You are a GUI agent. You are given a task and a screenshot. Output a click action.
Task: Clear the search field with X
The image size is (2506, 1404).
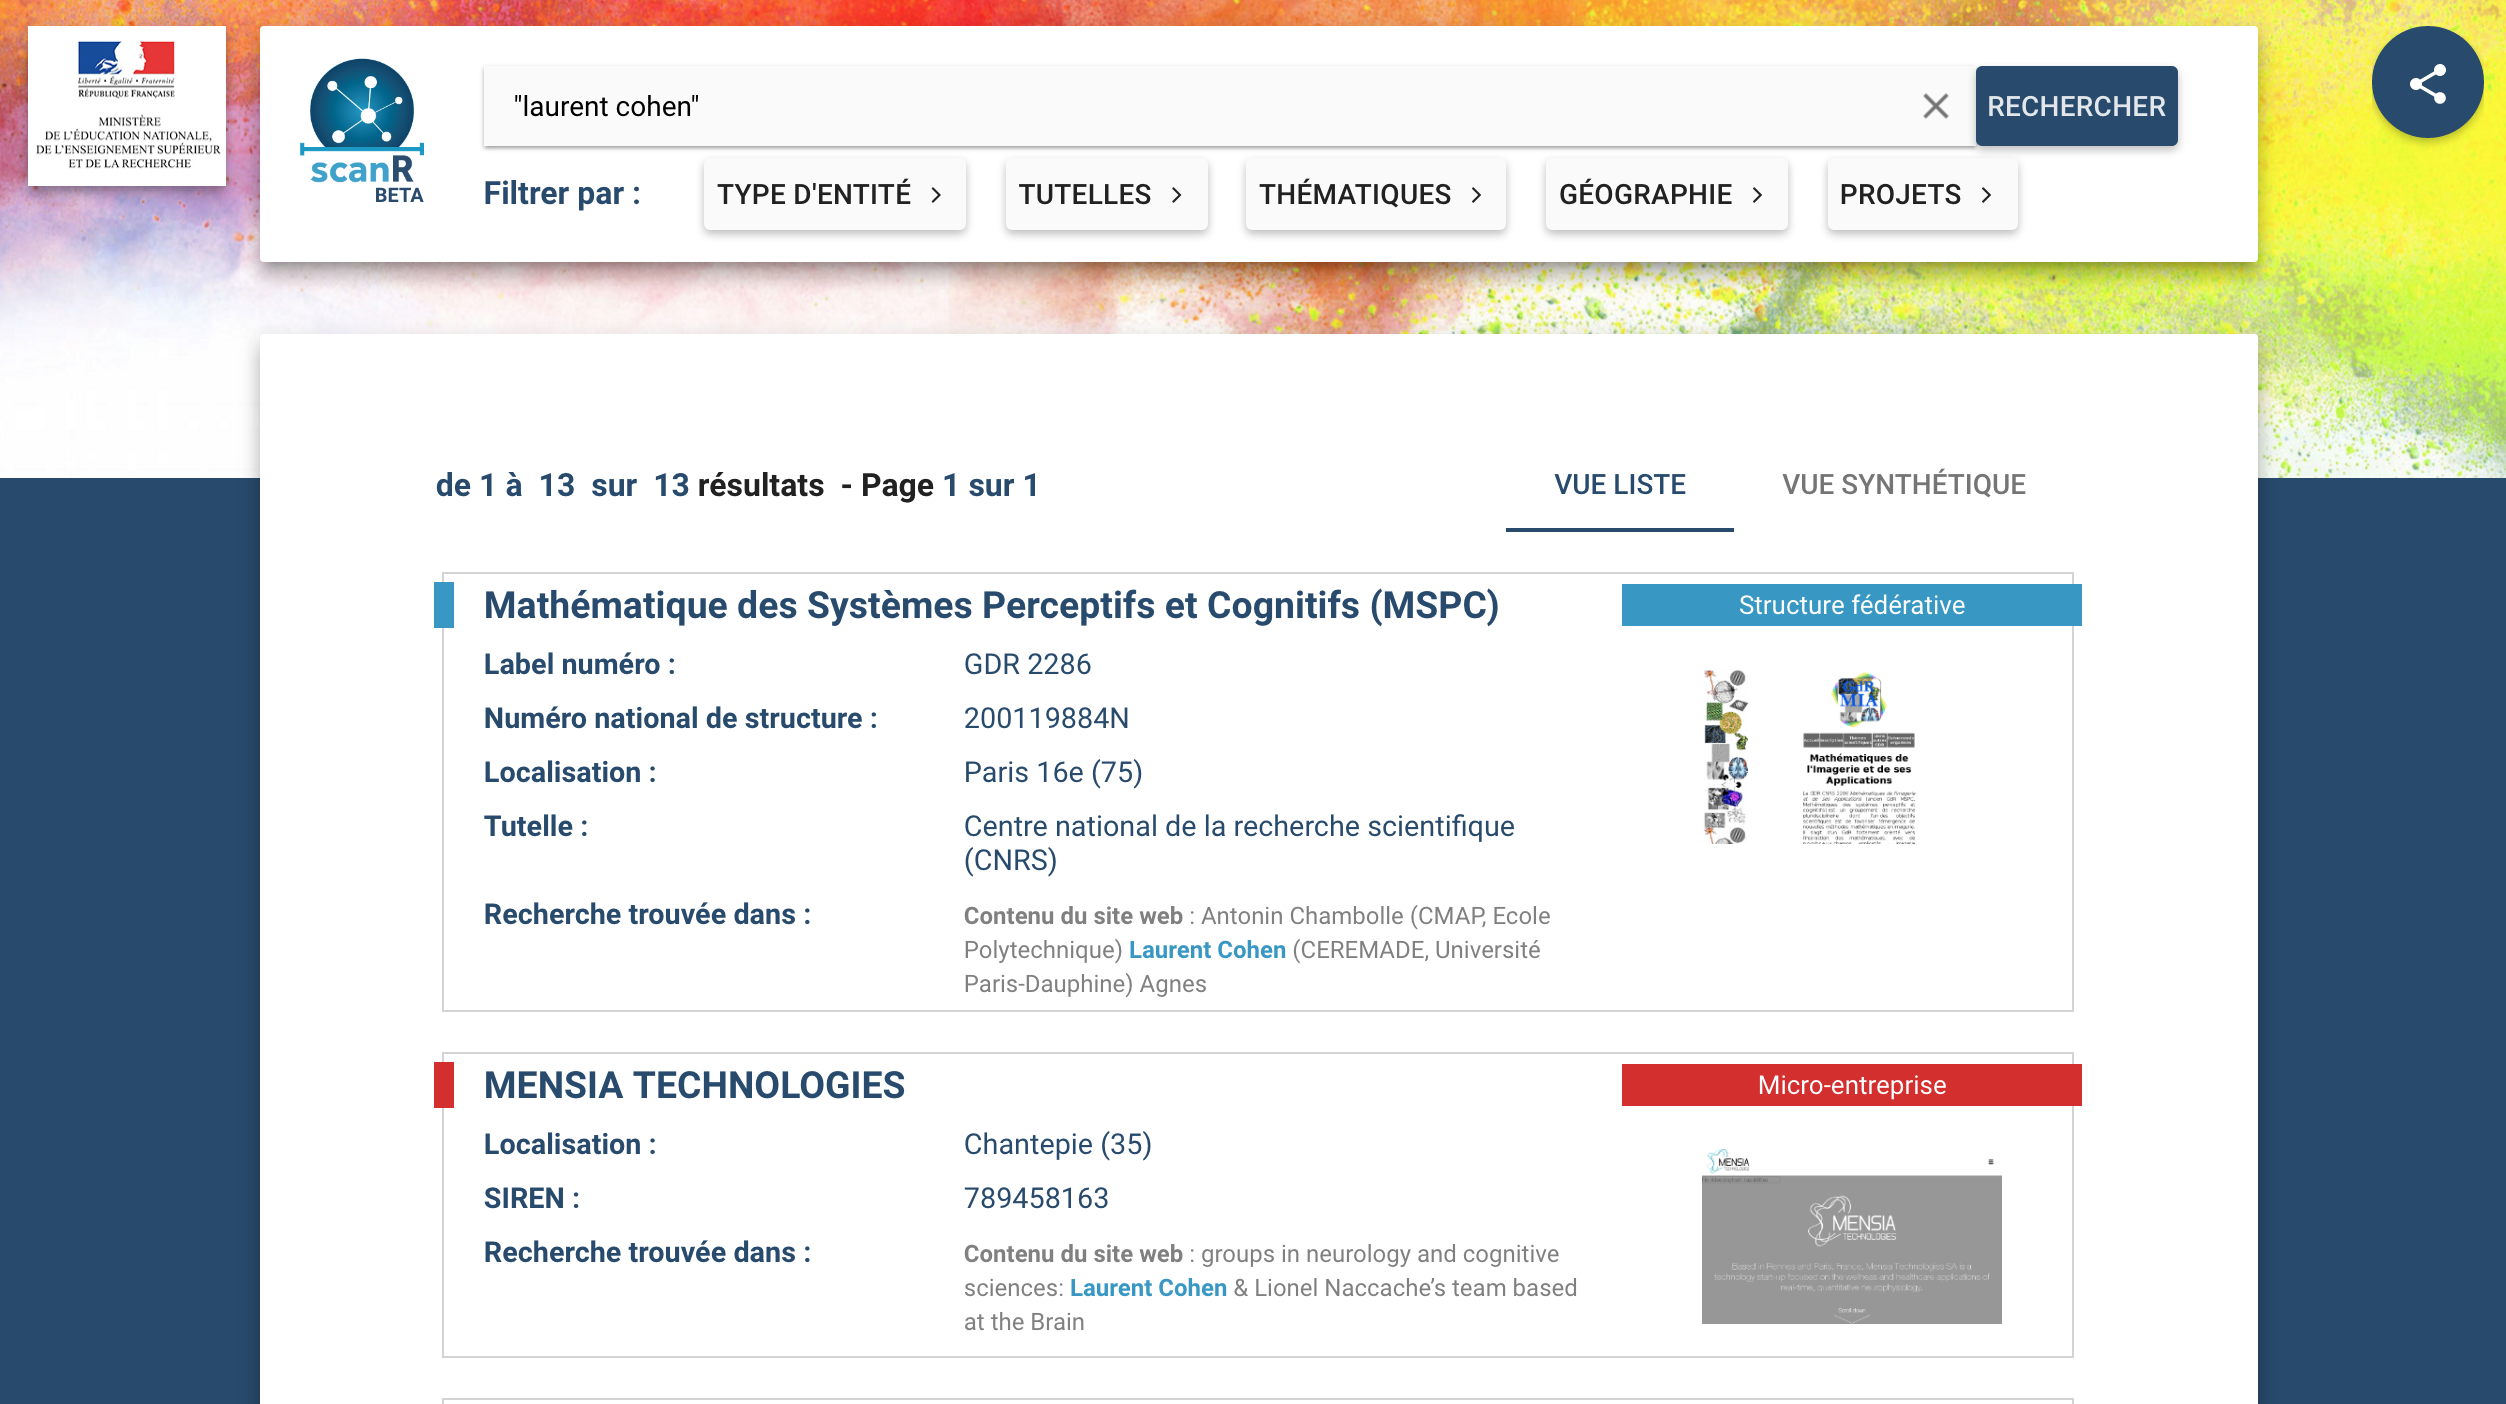[x=1935, y=106]
